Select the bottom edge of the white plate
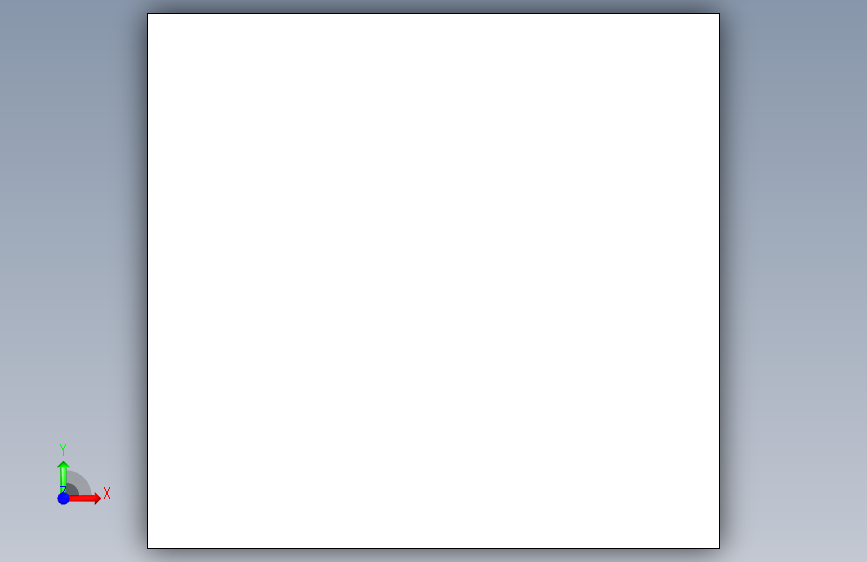This screenshot has width=867, height=562. point(434,548)
